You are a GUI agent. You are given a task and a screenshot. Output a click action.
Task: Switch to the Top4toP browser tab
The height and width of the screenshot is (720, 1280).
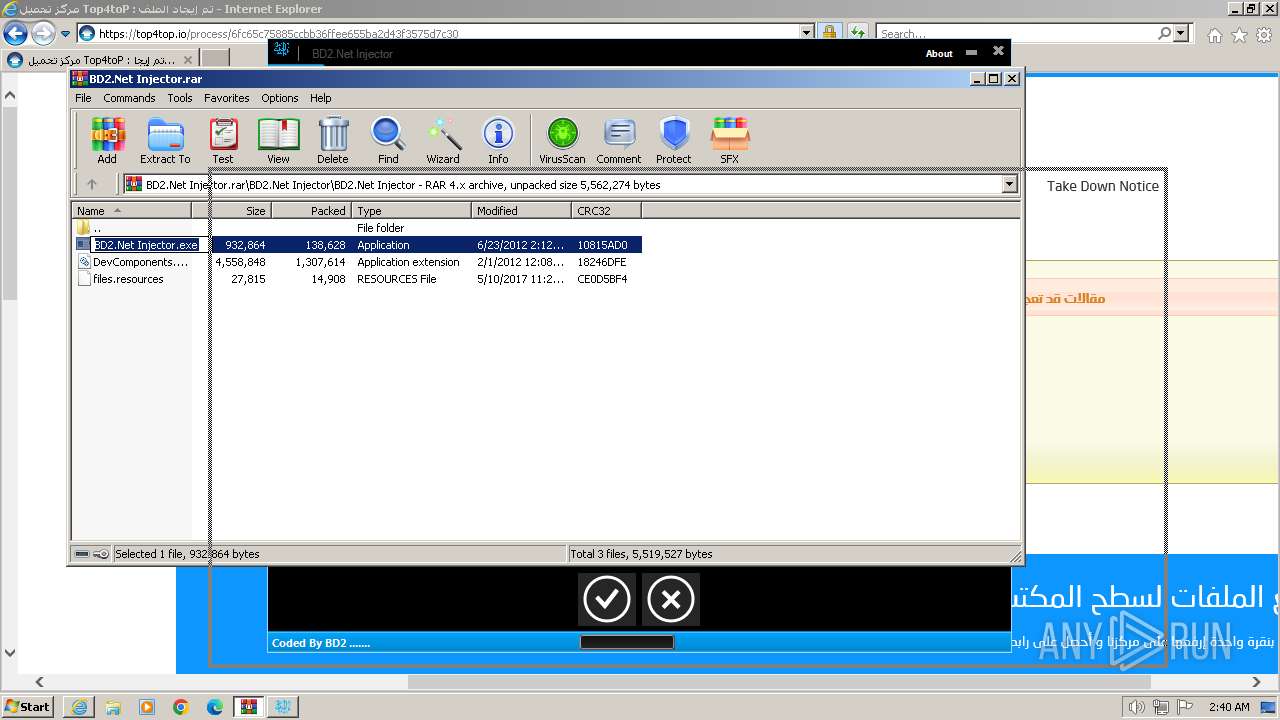click(100, 60)
